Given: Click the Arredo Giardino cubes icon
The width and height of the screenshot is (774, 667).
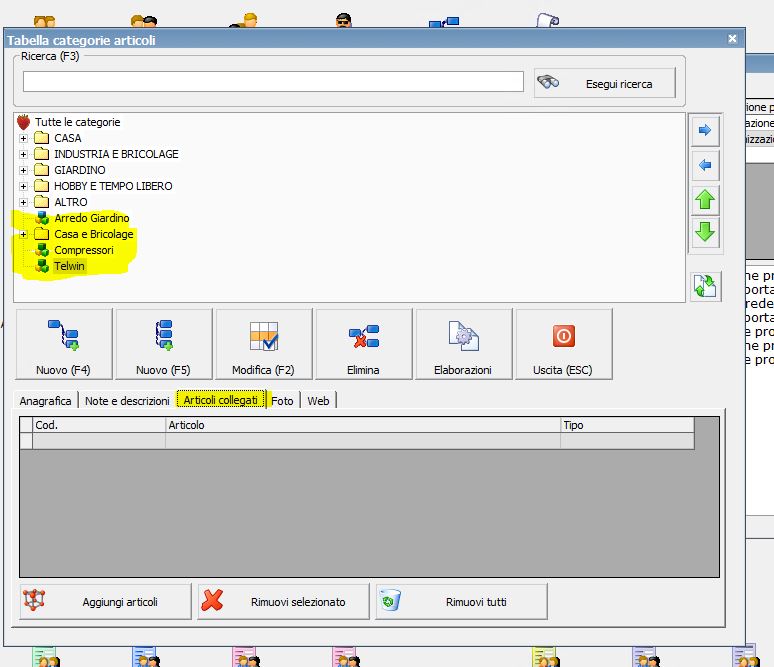Looking at the screenshot, I should (42, 218).
